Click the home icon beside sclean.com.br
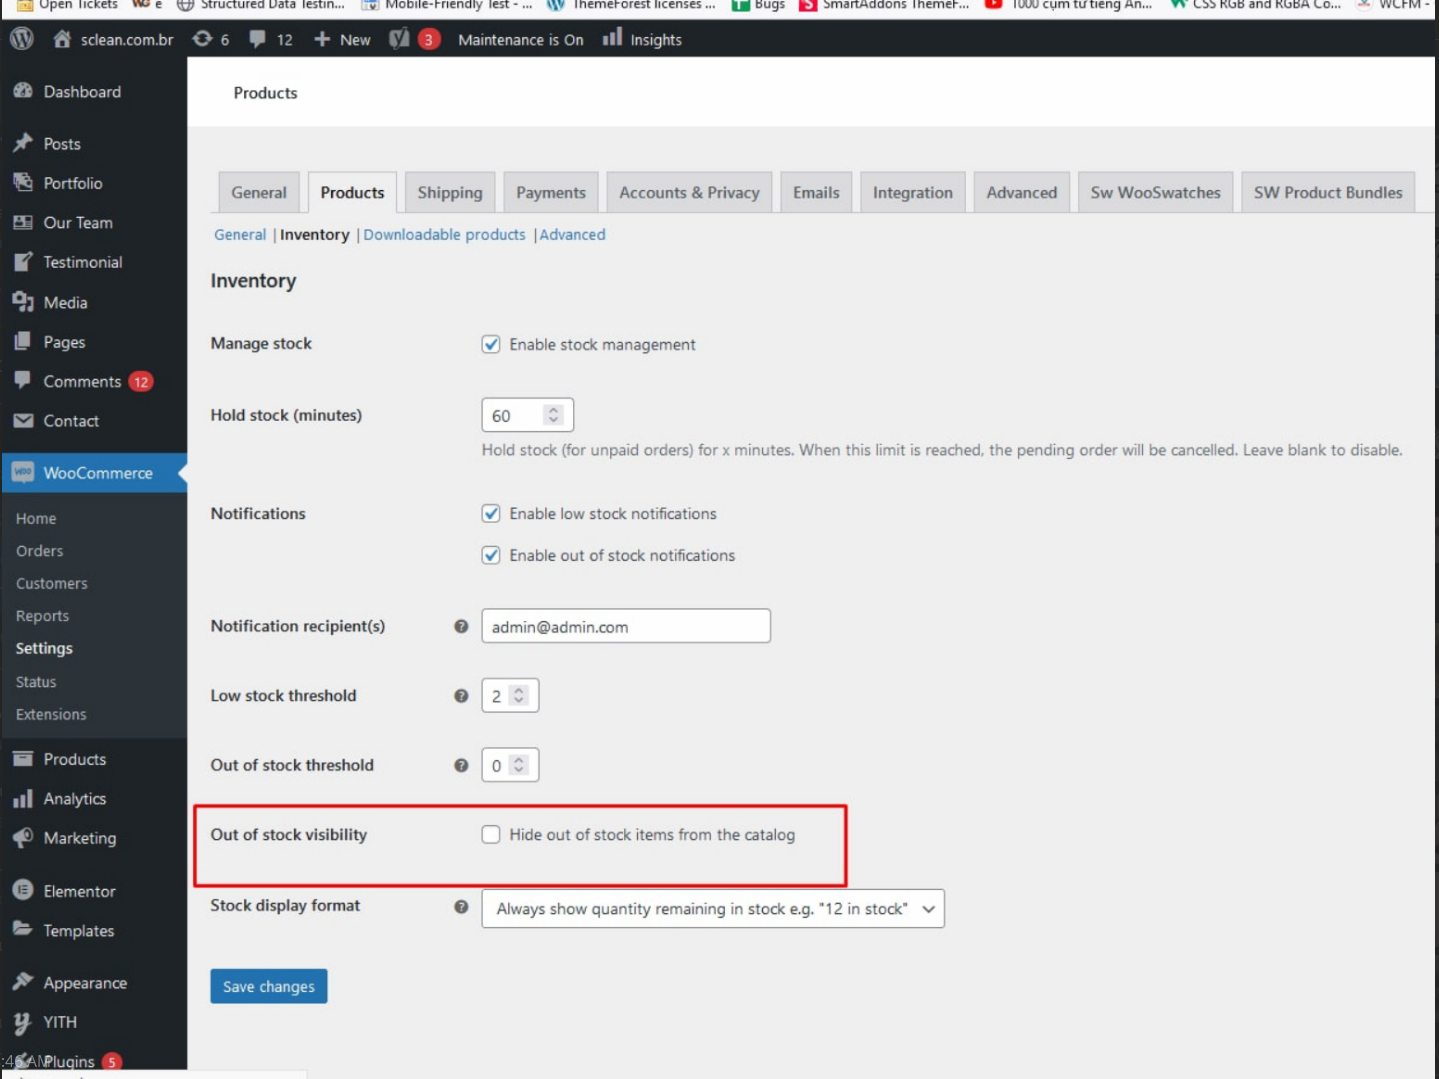1439x1079 pixels. (x=62, y=39)
